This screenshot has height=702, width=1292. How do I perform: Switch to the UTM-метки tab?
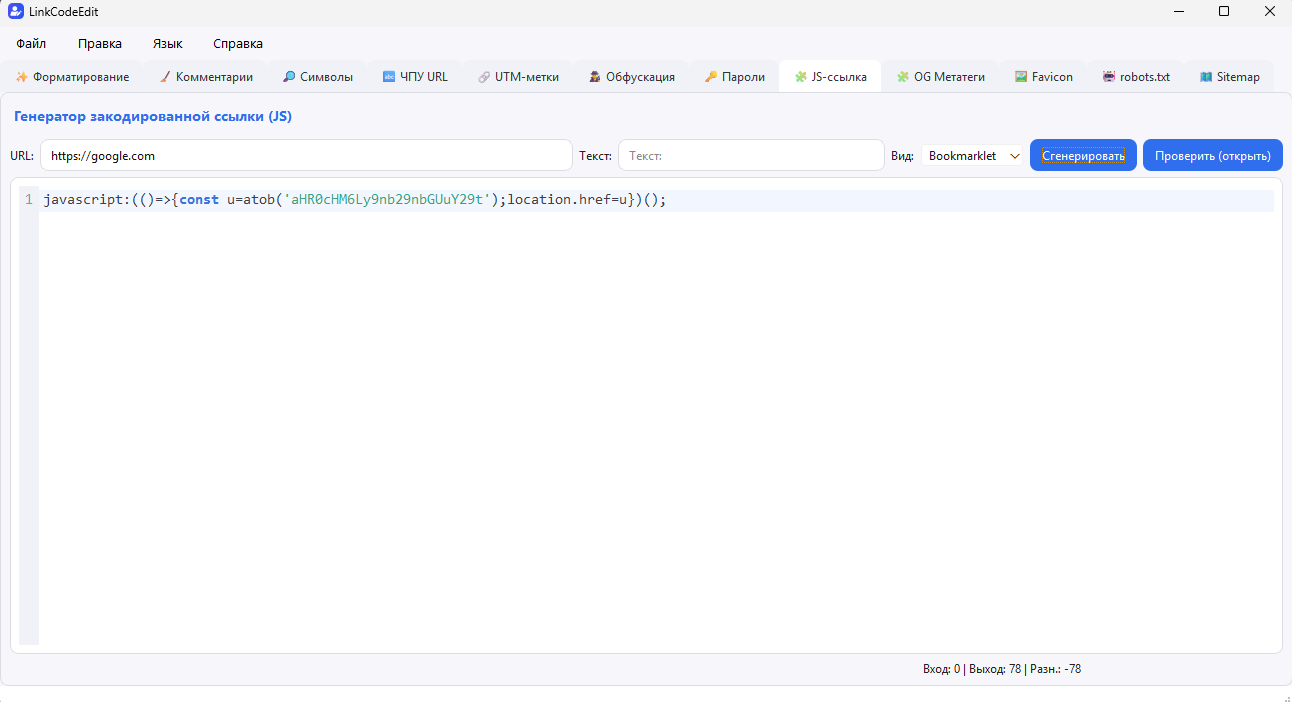pyautogui.click(x=518, y=77)
